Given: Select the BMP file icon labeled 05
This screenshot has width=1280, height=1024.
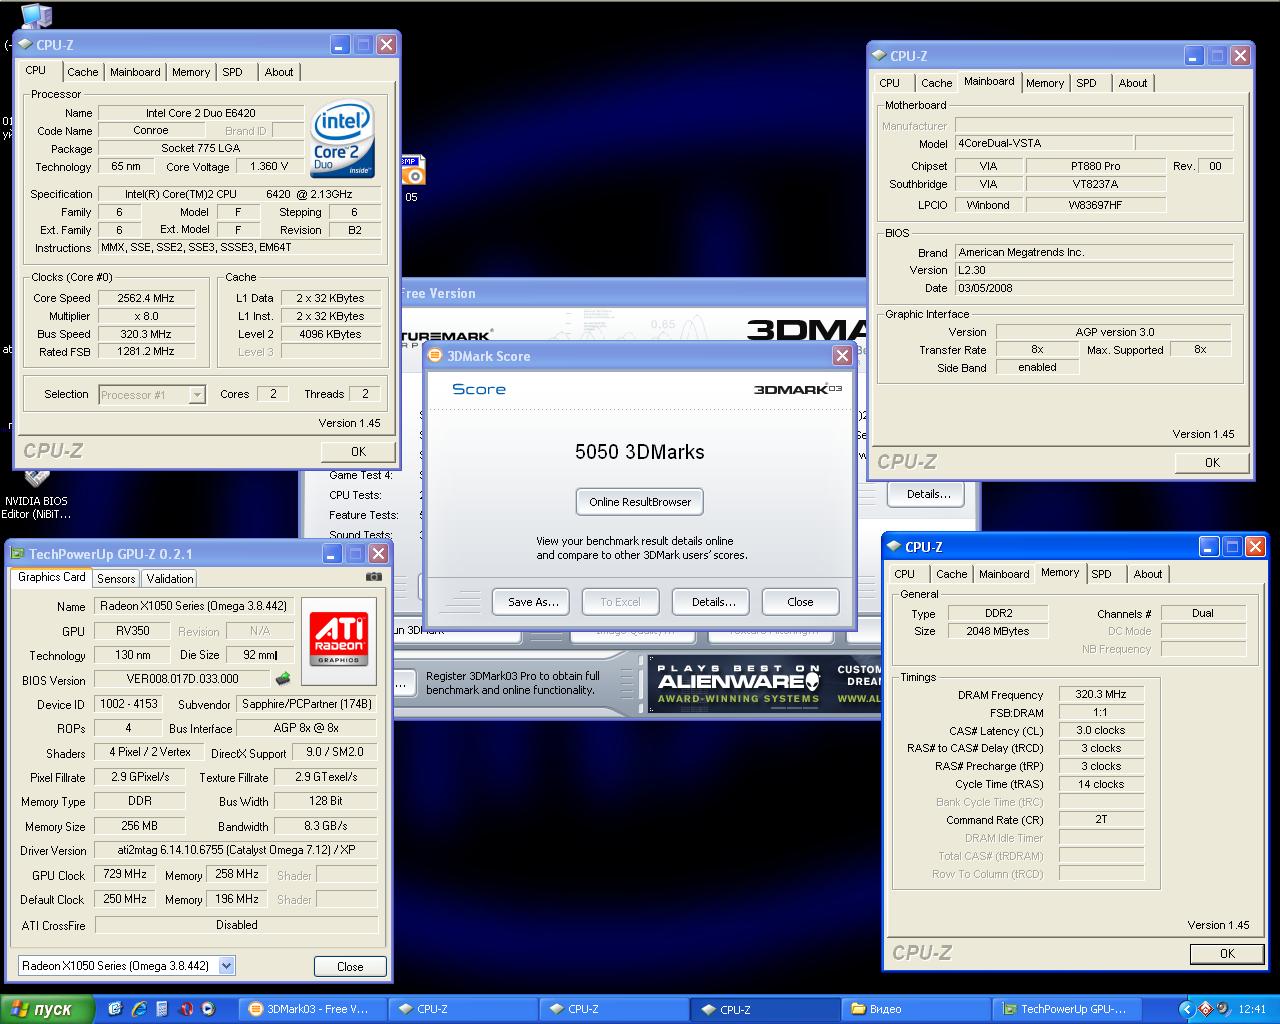Looking at the screenshot, I should point(412,177).
